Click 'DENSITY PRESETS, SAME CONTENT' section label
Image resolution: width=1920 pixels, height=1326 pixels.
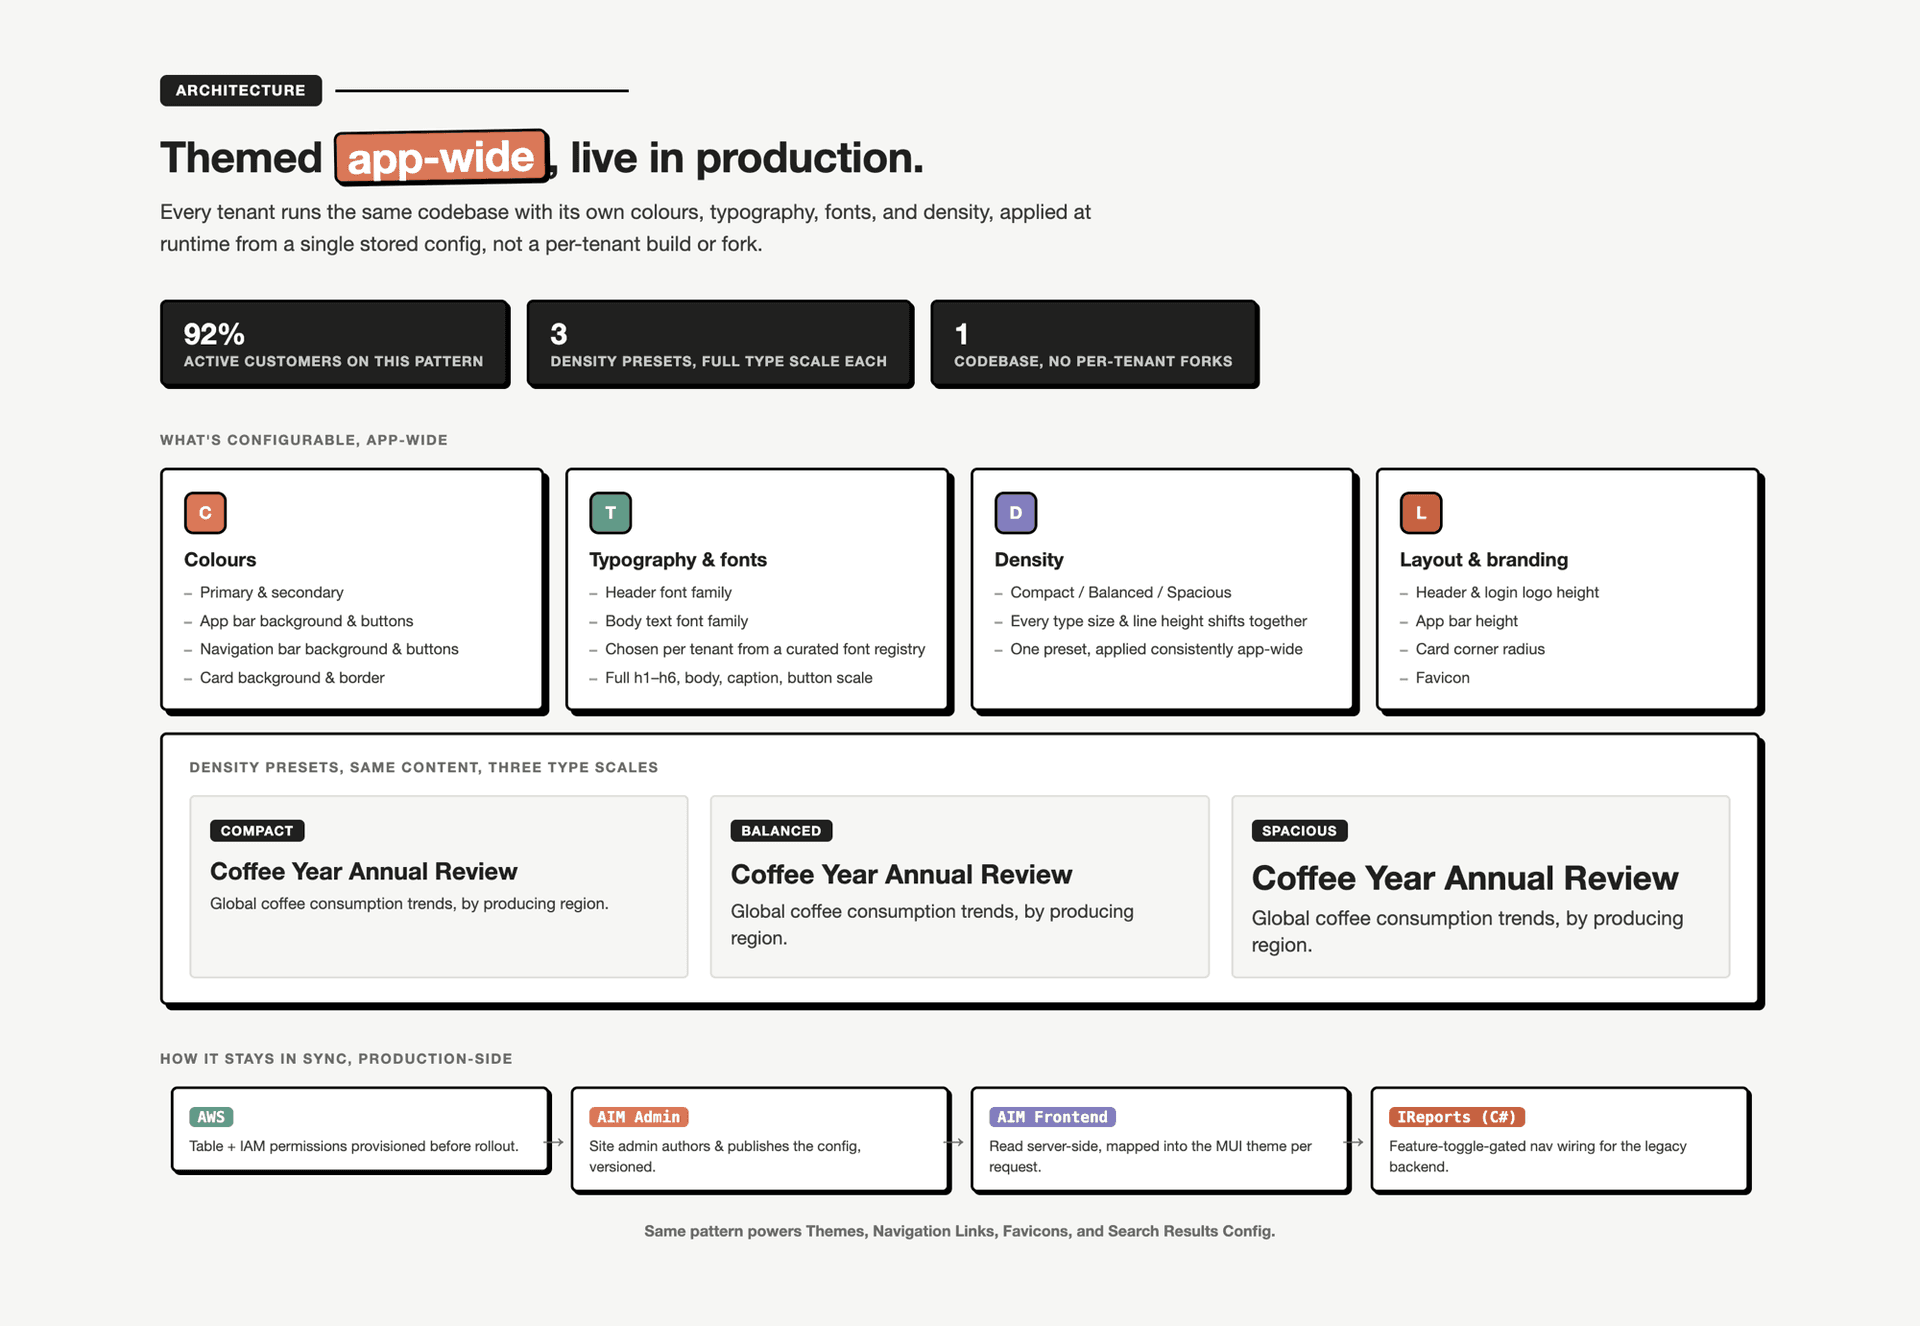tap(424, 767)
